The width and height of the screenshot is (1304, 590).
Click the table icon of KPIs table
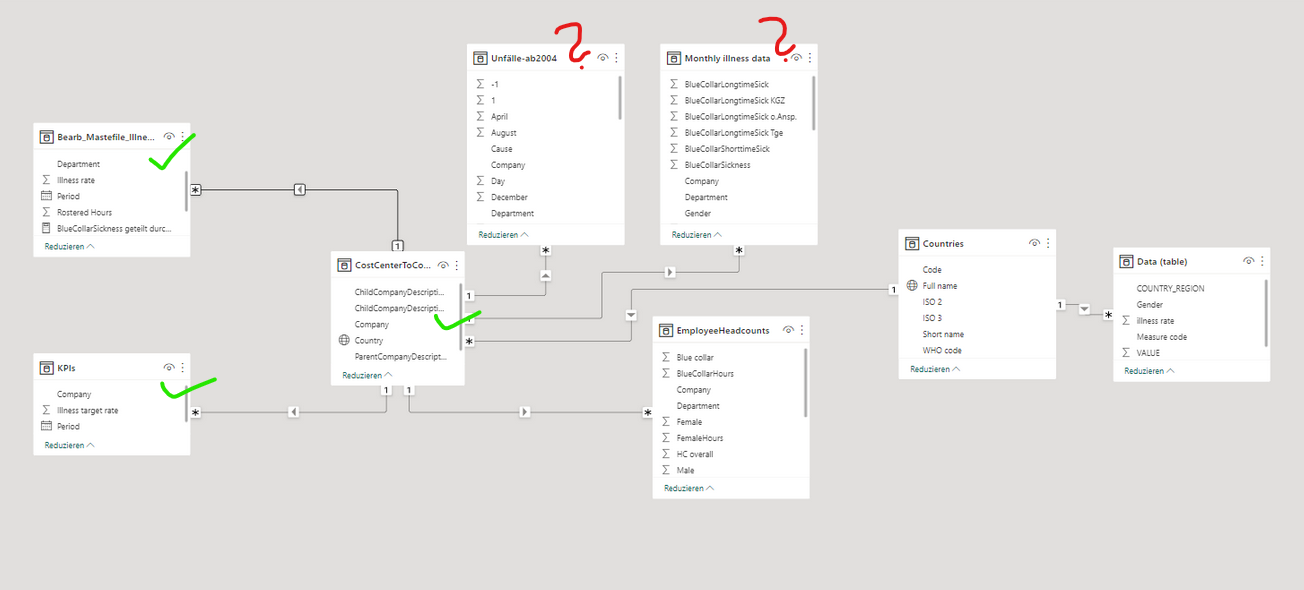tap(46, 368)
